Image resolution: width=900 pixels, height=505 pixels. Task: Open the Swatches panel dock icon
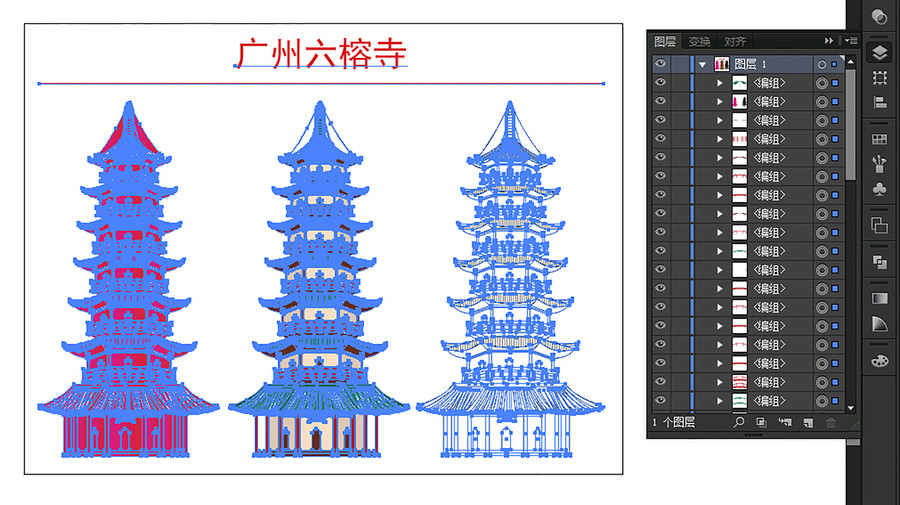pyautogui.click(x=879, y=139)
